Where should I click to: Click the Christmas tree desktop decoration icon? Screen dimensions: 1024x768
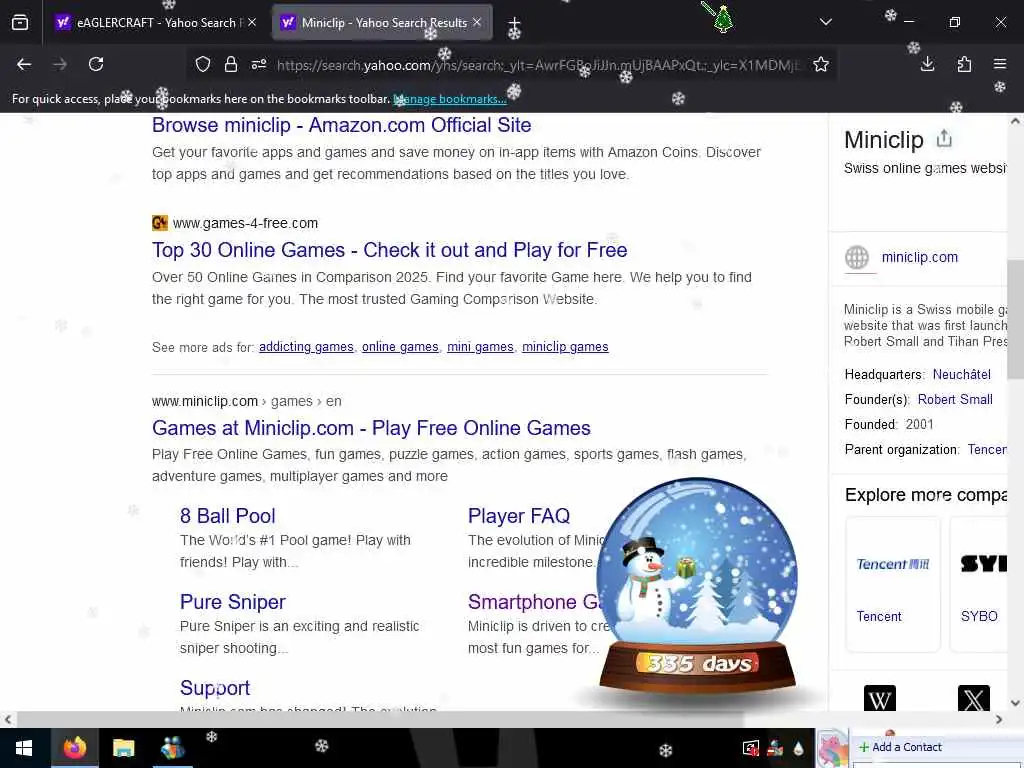[722, 18]
